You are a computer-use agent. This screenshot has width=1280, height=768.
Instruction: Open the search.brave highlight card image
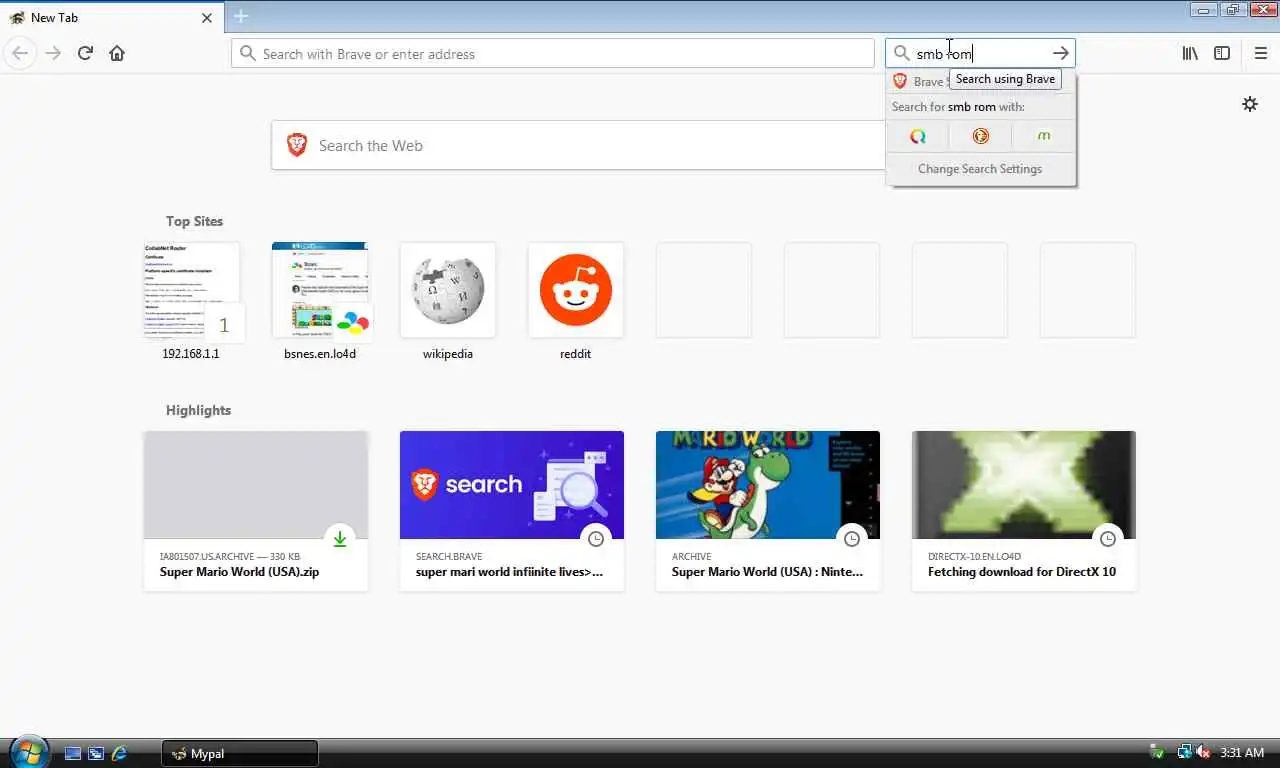[512, 485]
